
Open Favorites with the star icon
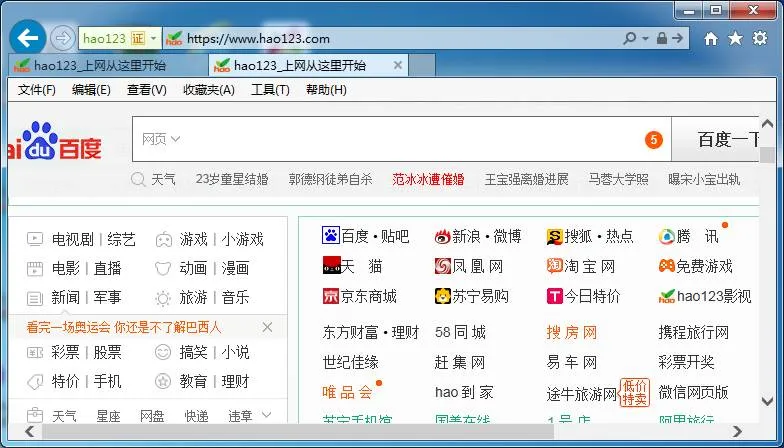point(735,38)
